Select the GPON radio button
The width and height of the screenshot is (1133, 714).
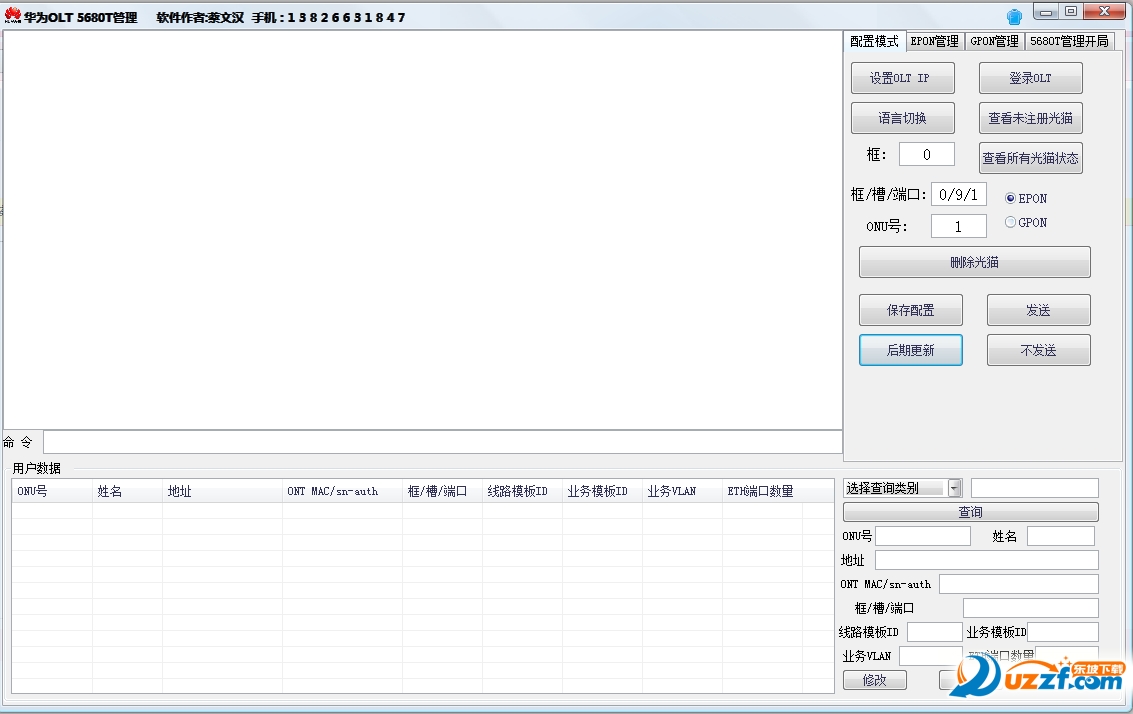click(1010, 222)
